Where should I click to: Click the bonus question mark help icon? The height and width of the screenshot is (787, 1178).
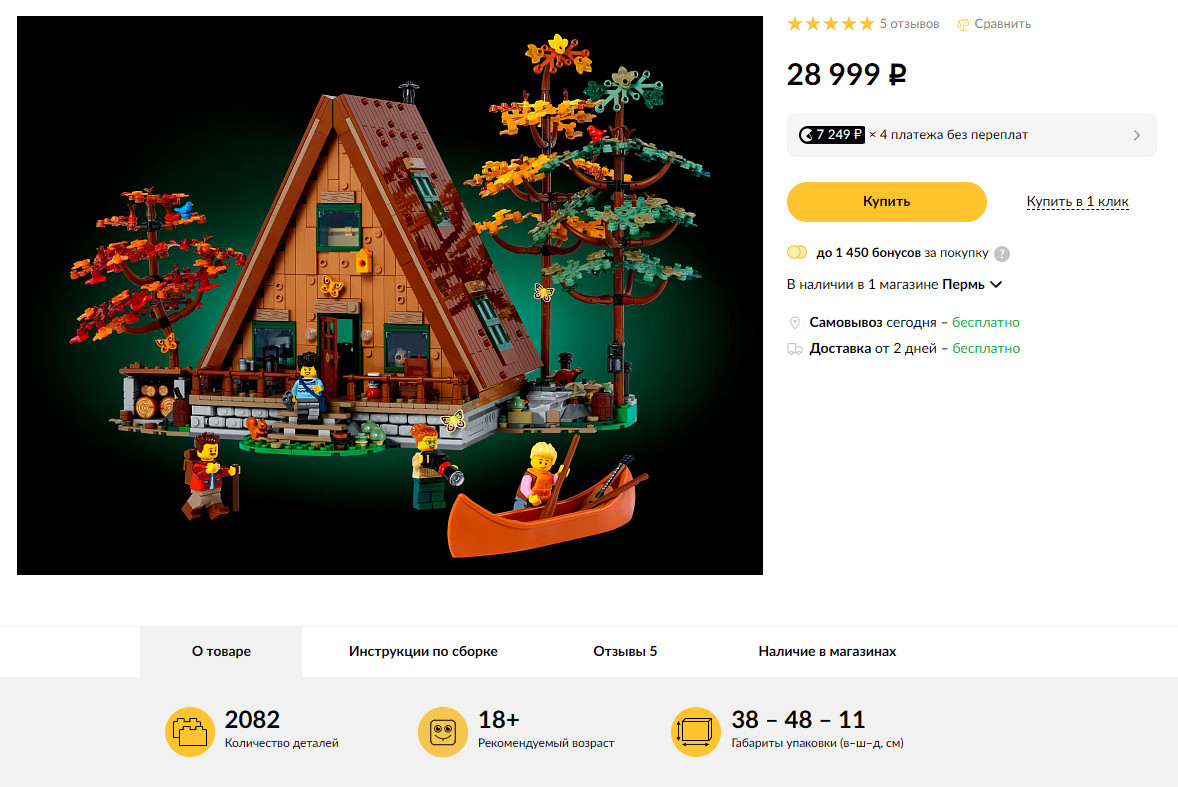(x=1001, y=254)
